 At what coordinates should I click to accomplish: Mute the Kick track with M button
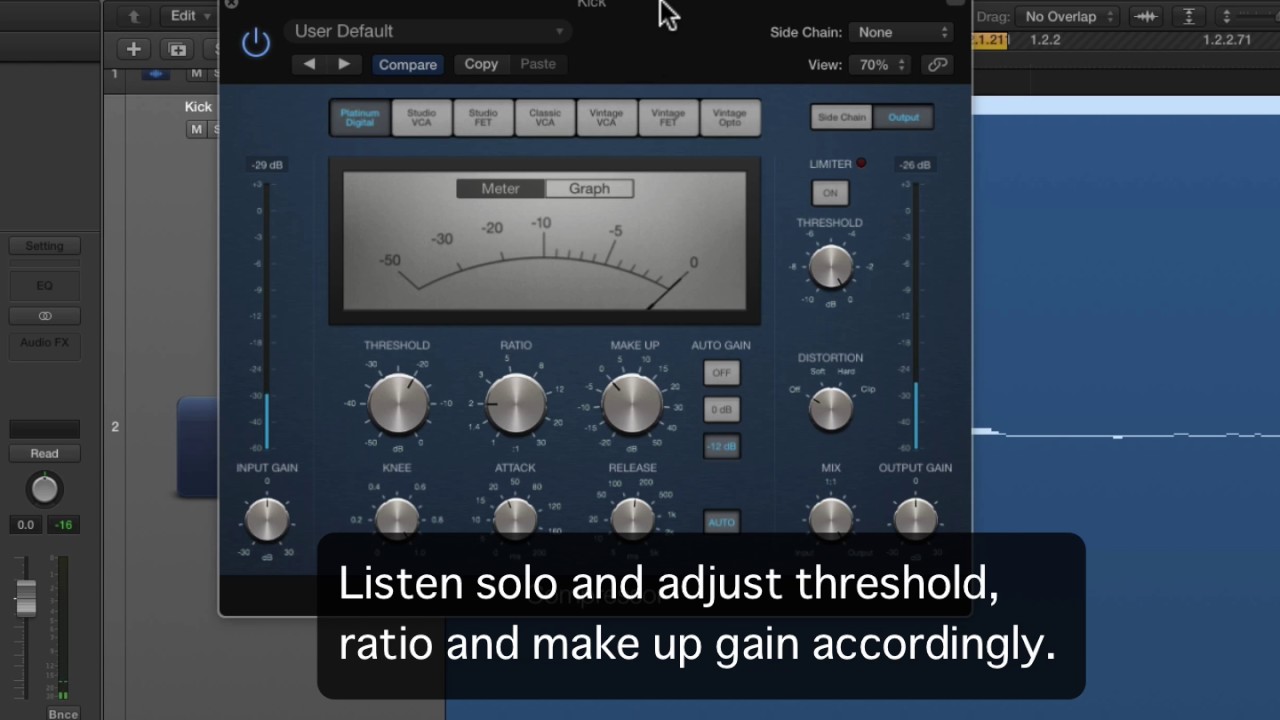pos(197,129)
